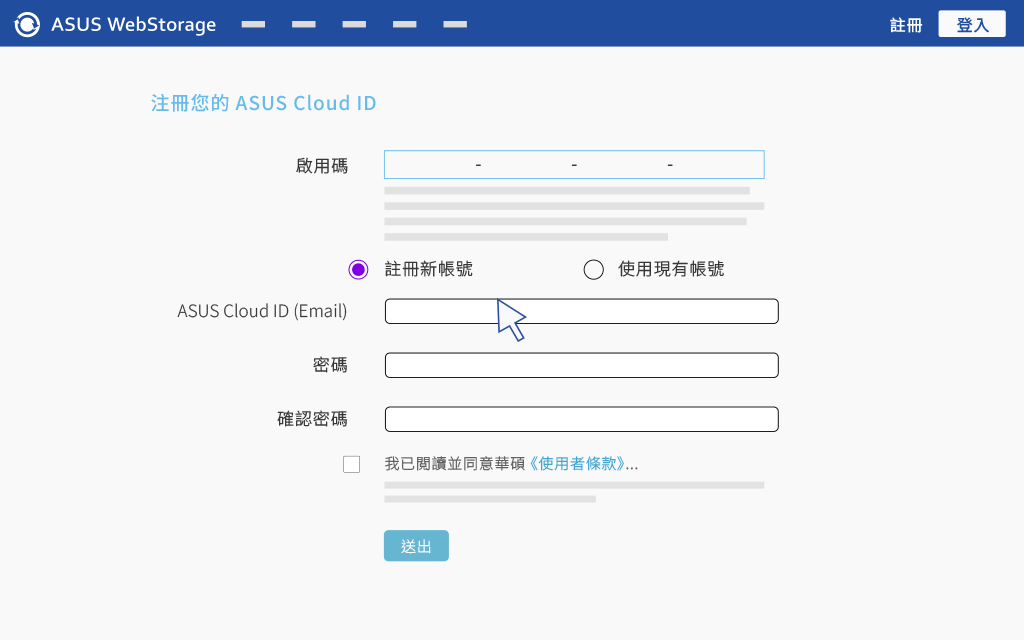The height and width of the screenshot is (640, 1024).
Task: Click the ASUS Cloud ID (Email) field
Action: (x=581, y=311)
